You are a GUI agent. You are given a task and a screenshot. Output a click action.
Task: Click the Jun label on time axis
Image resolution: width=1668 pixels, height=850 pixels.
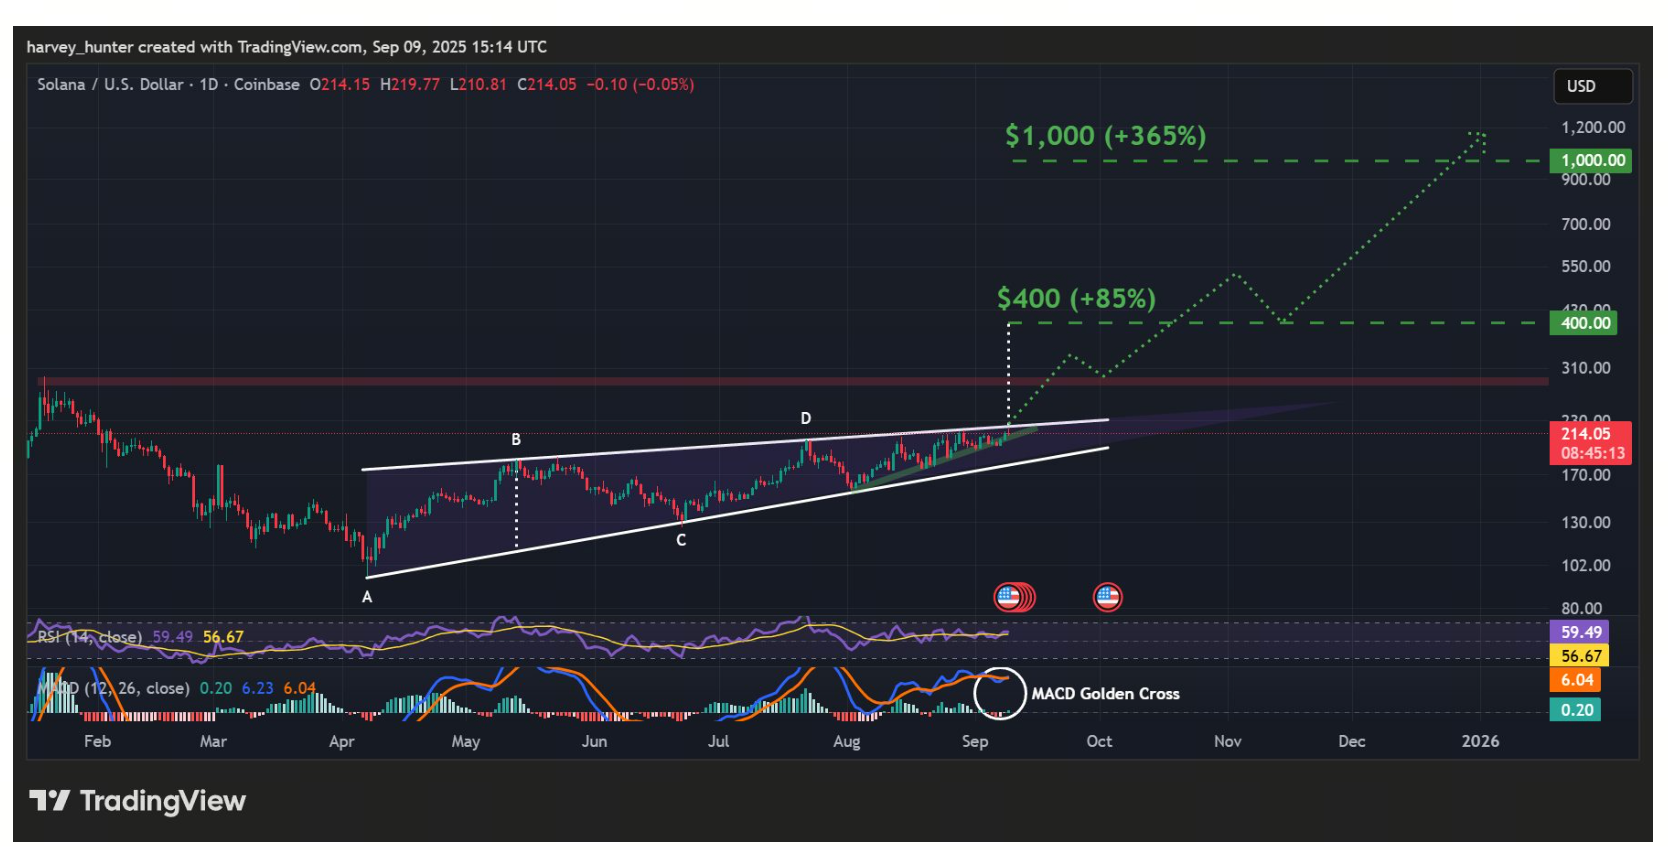click(x=594, y=741)
